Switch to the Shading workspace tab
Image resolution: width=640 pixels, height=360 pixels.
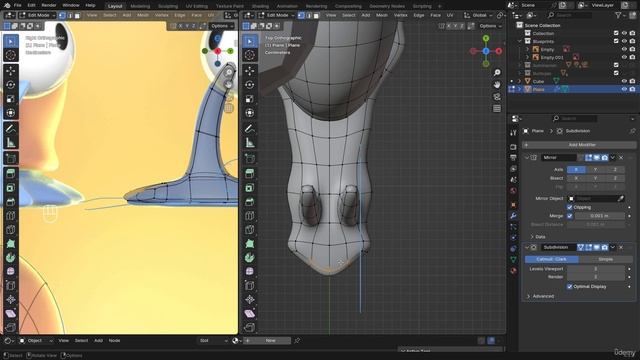click(260, 6)
